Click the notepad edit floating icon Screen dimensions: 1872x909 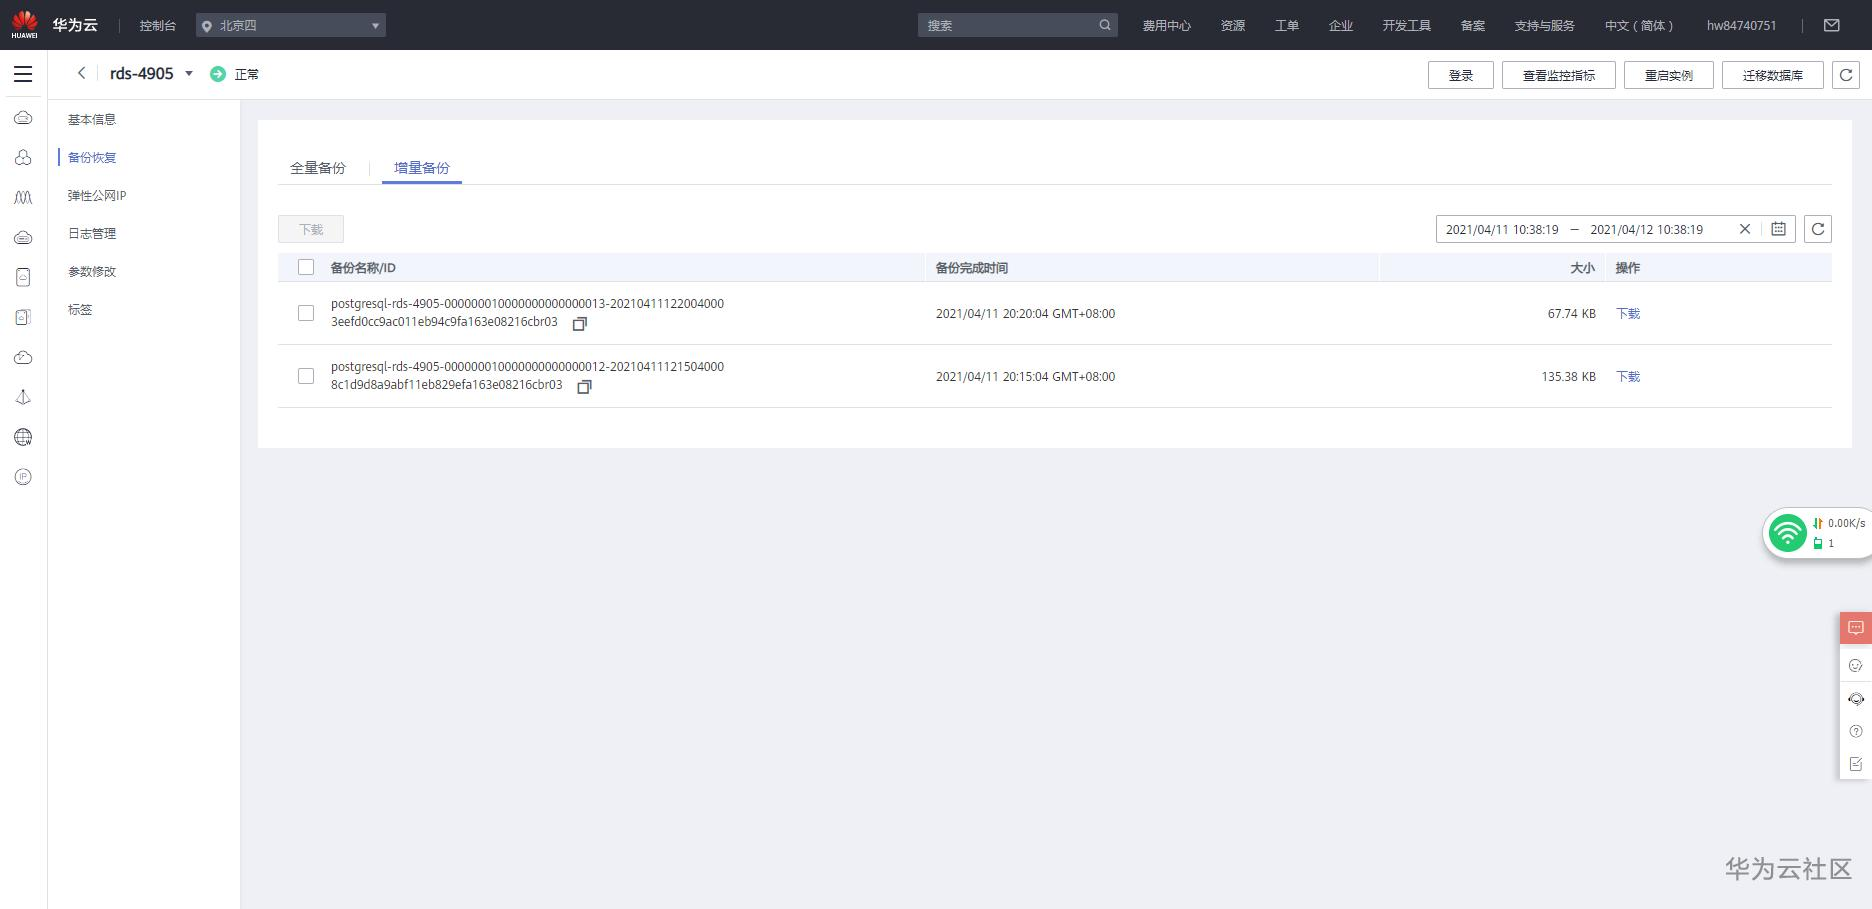1856,764
